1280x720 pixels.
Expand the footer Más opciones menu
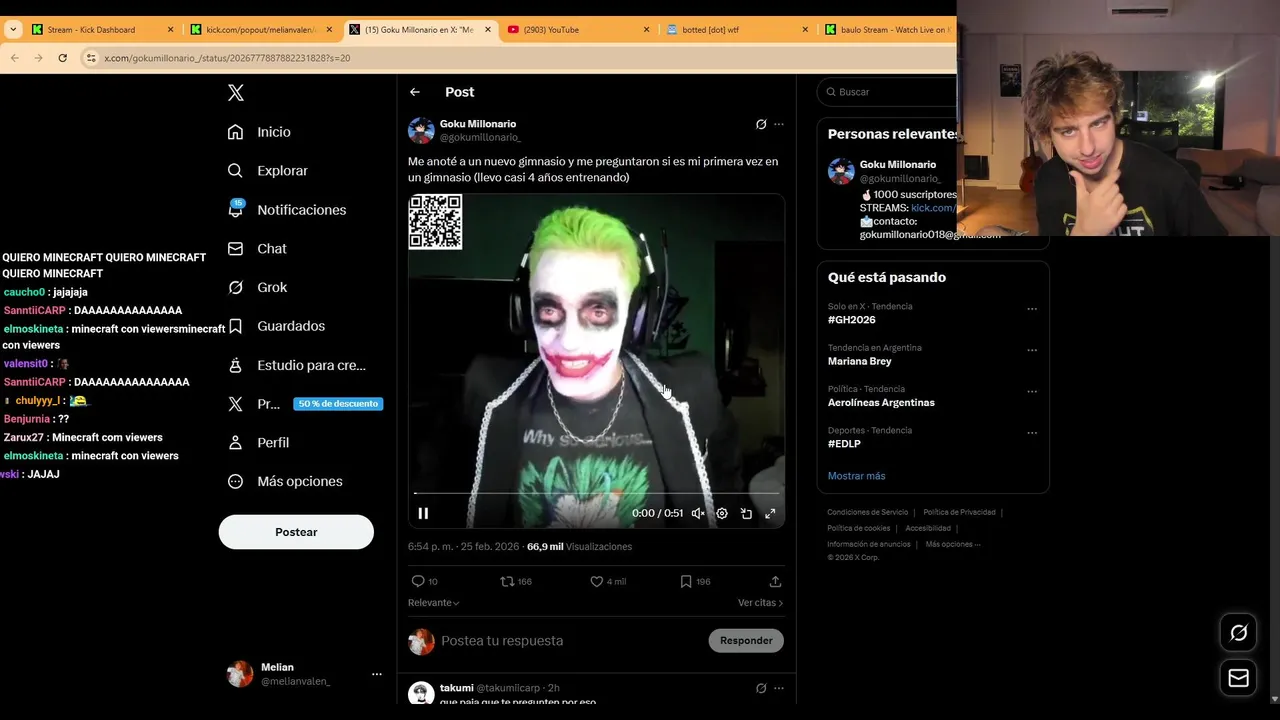(952, 544)
